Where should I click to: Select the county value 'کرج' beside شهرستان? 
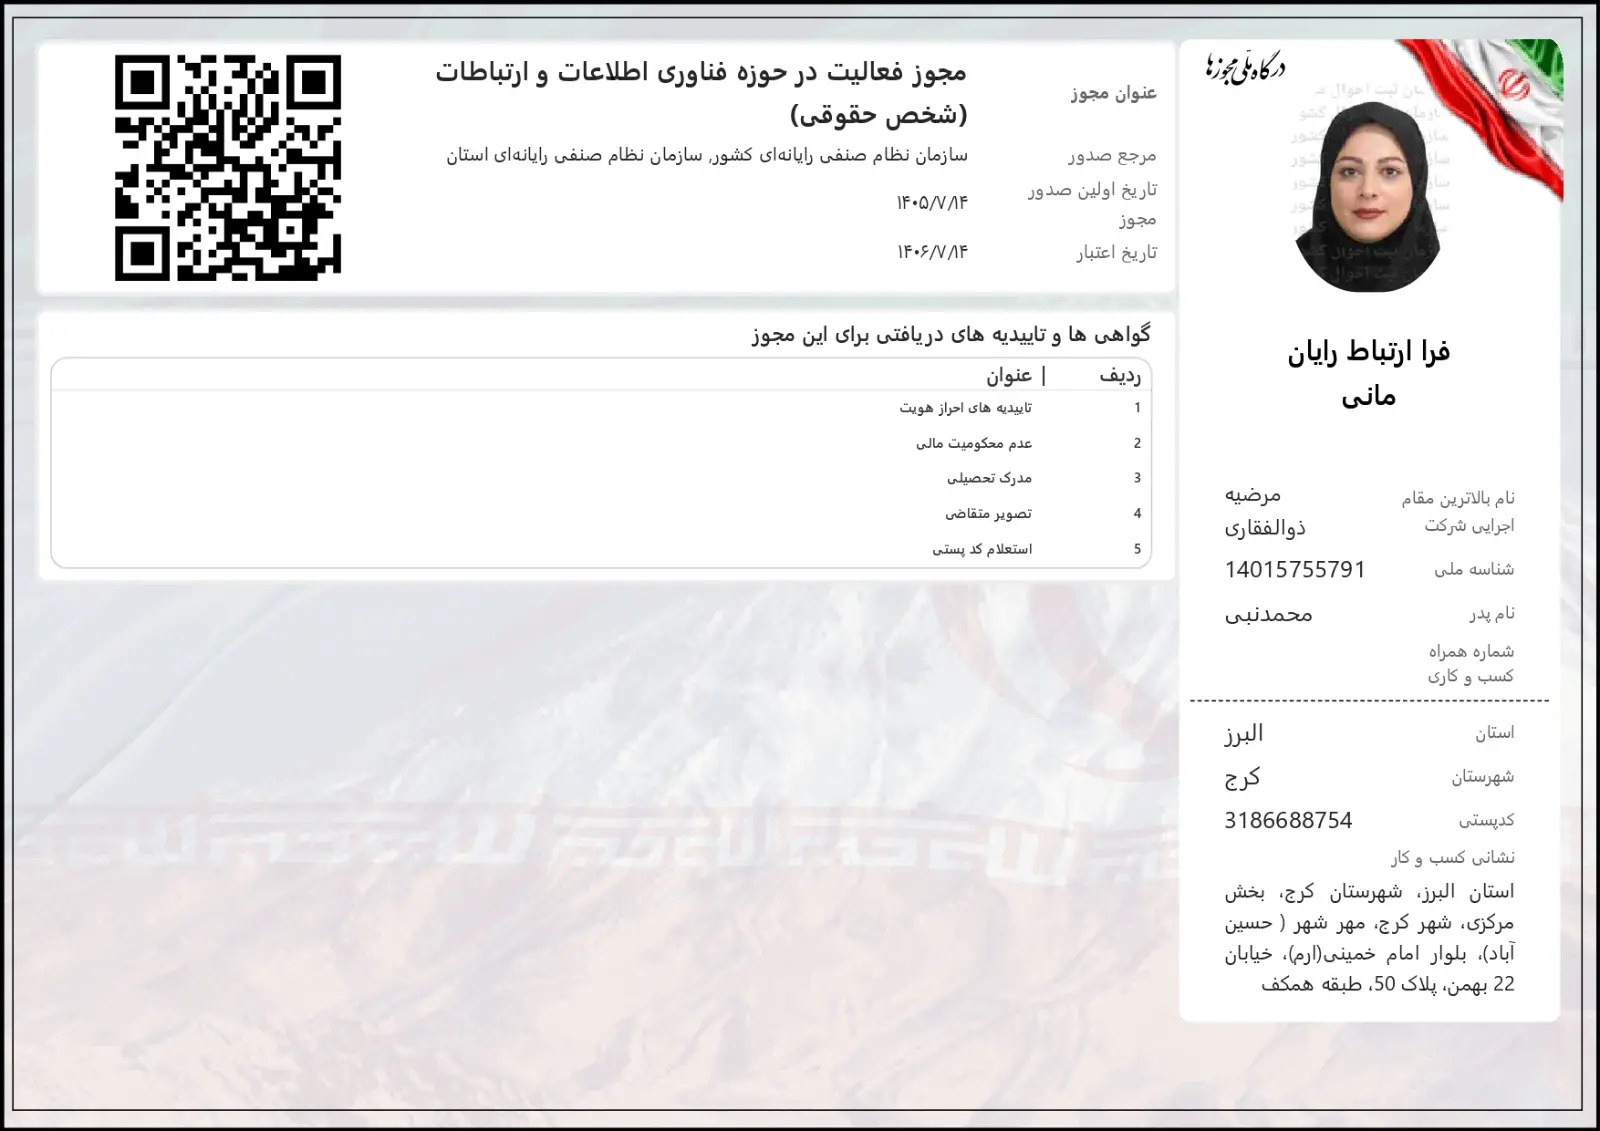[x=1242, y=777]
